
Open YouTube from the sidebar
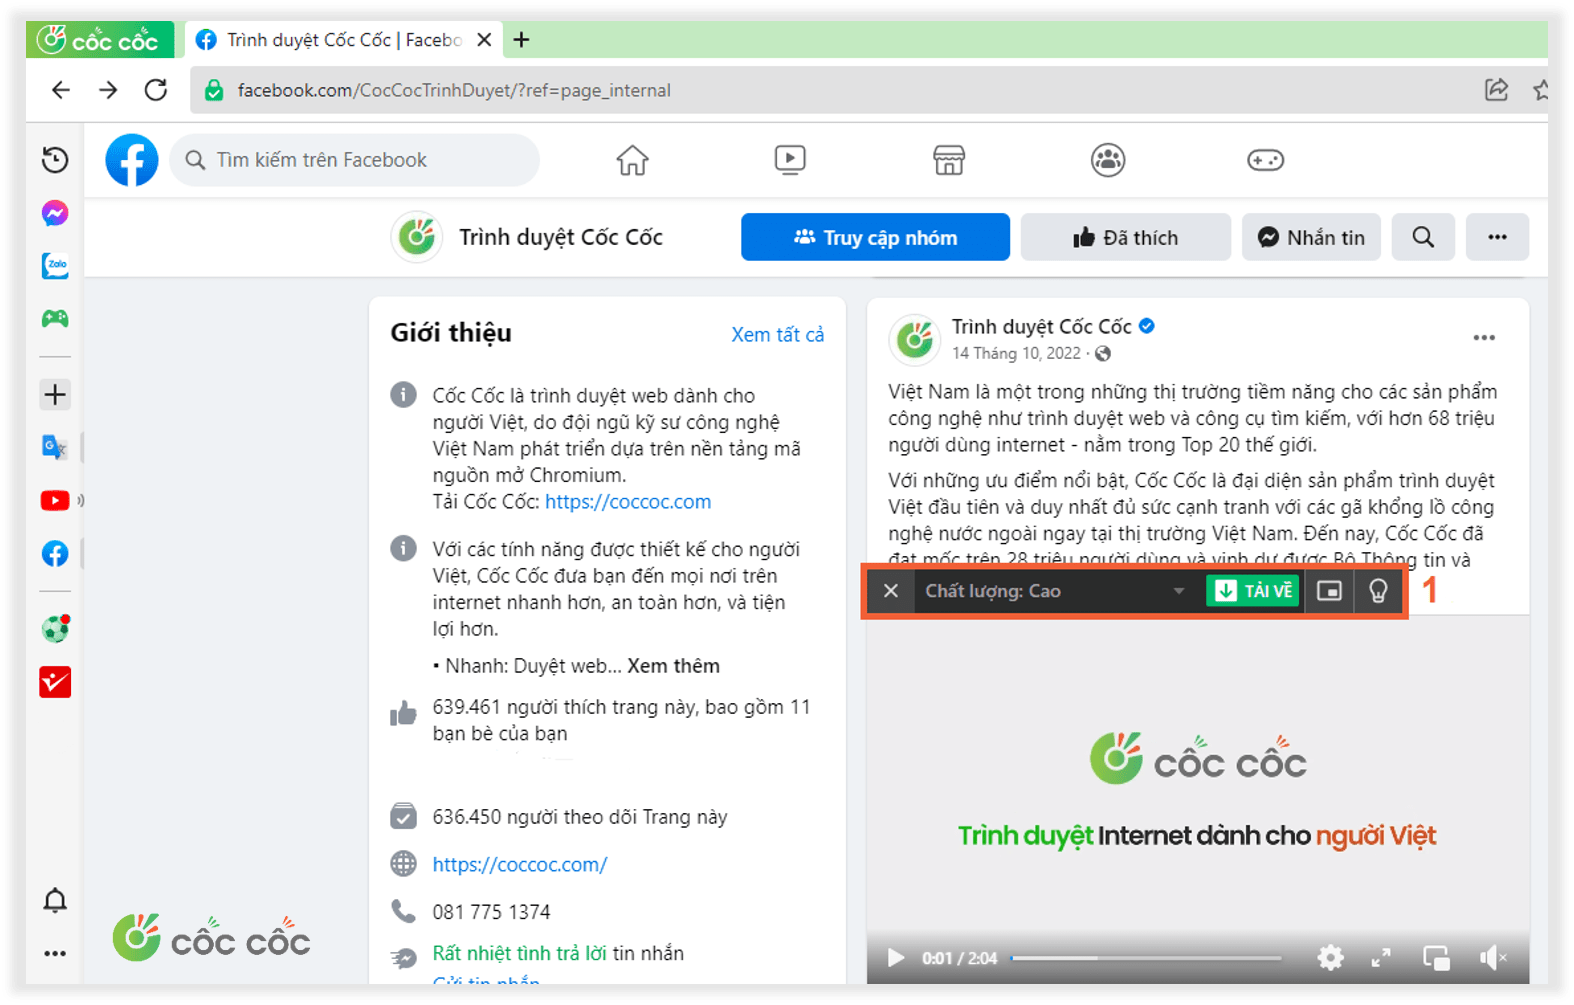[55, 500]
